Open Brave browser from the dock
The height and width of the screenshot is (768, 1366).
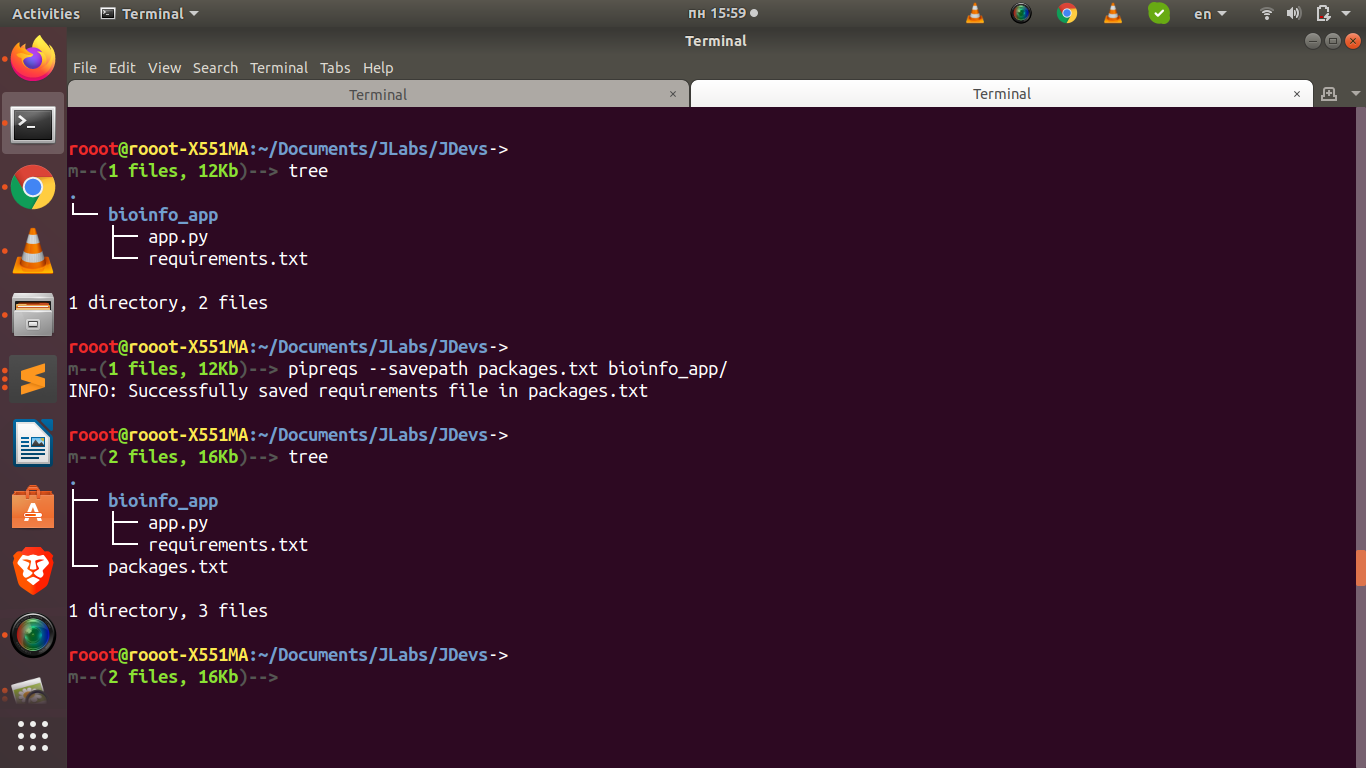click(x=33, y=571)
